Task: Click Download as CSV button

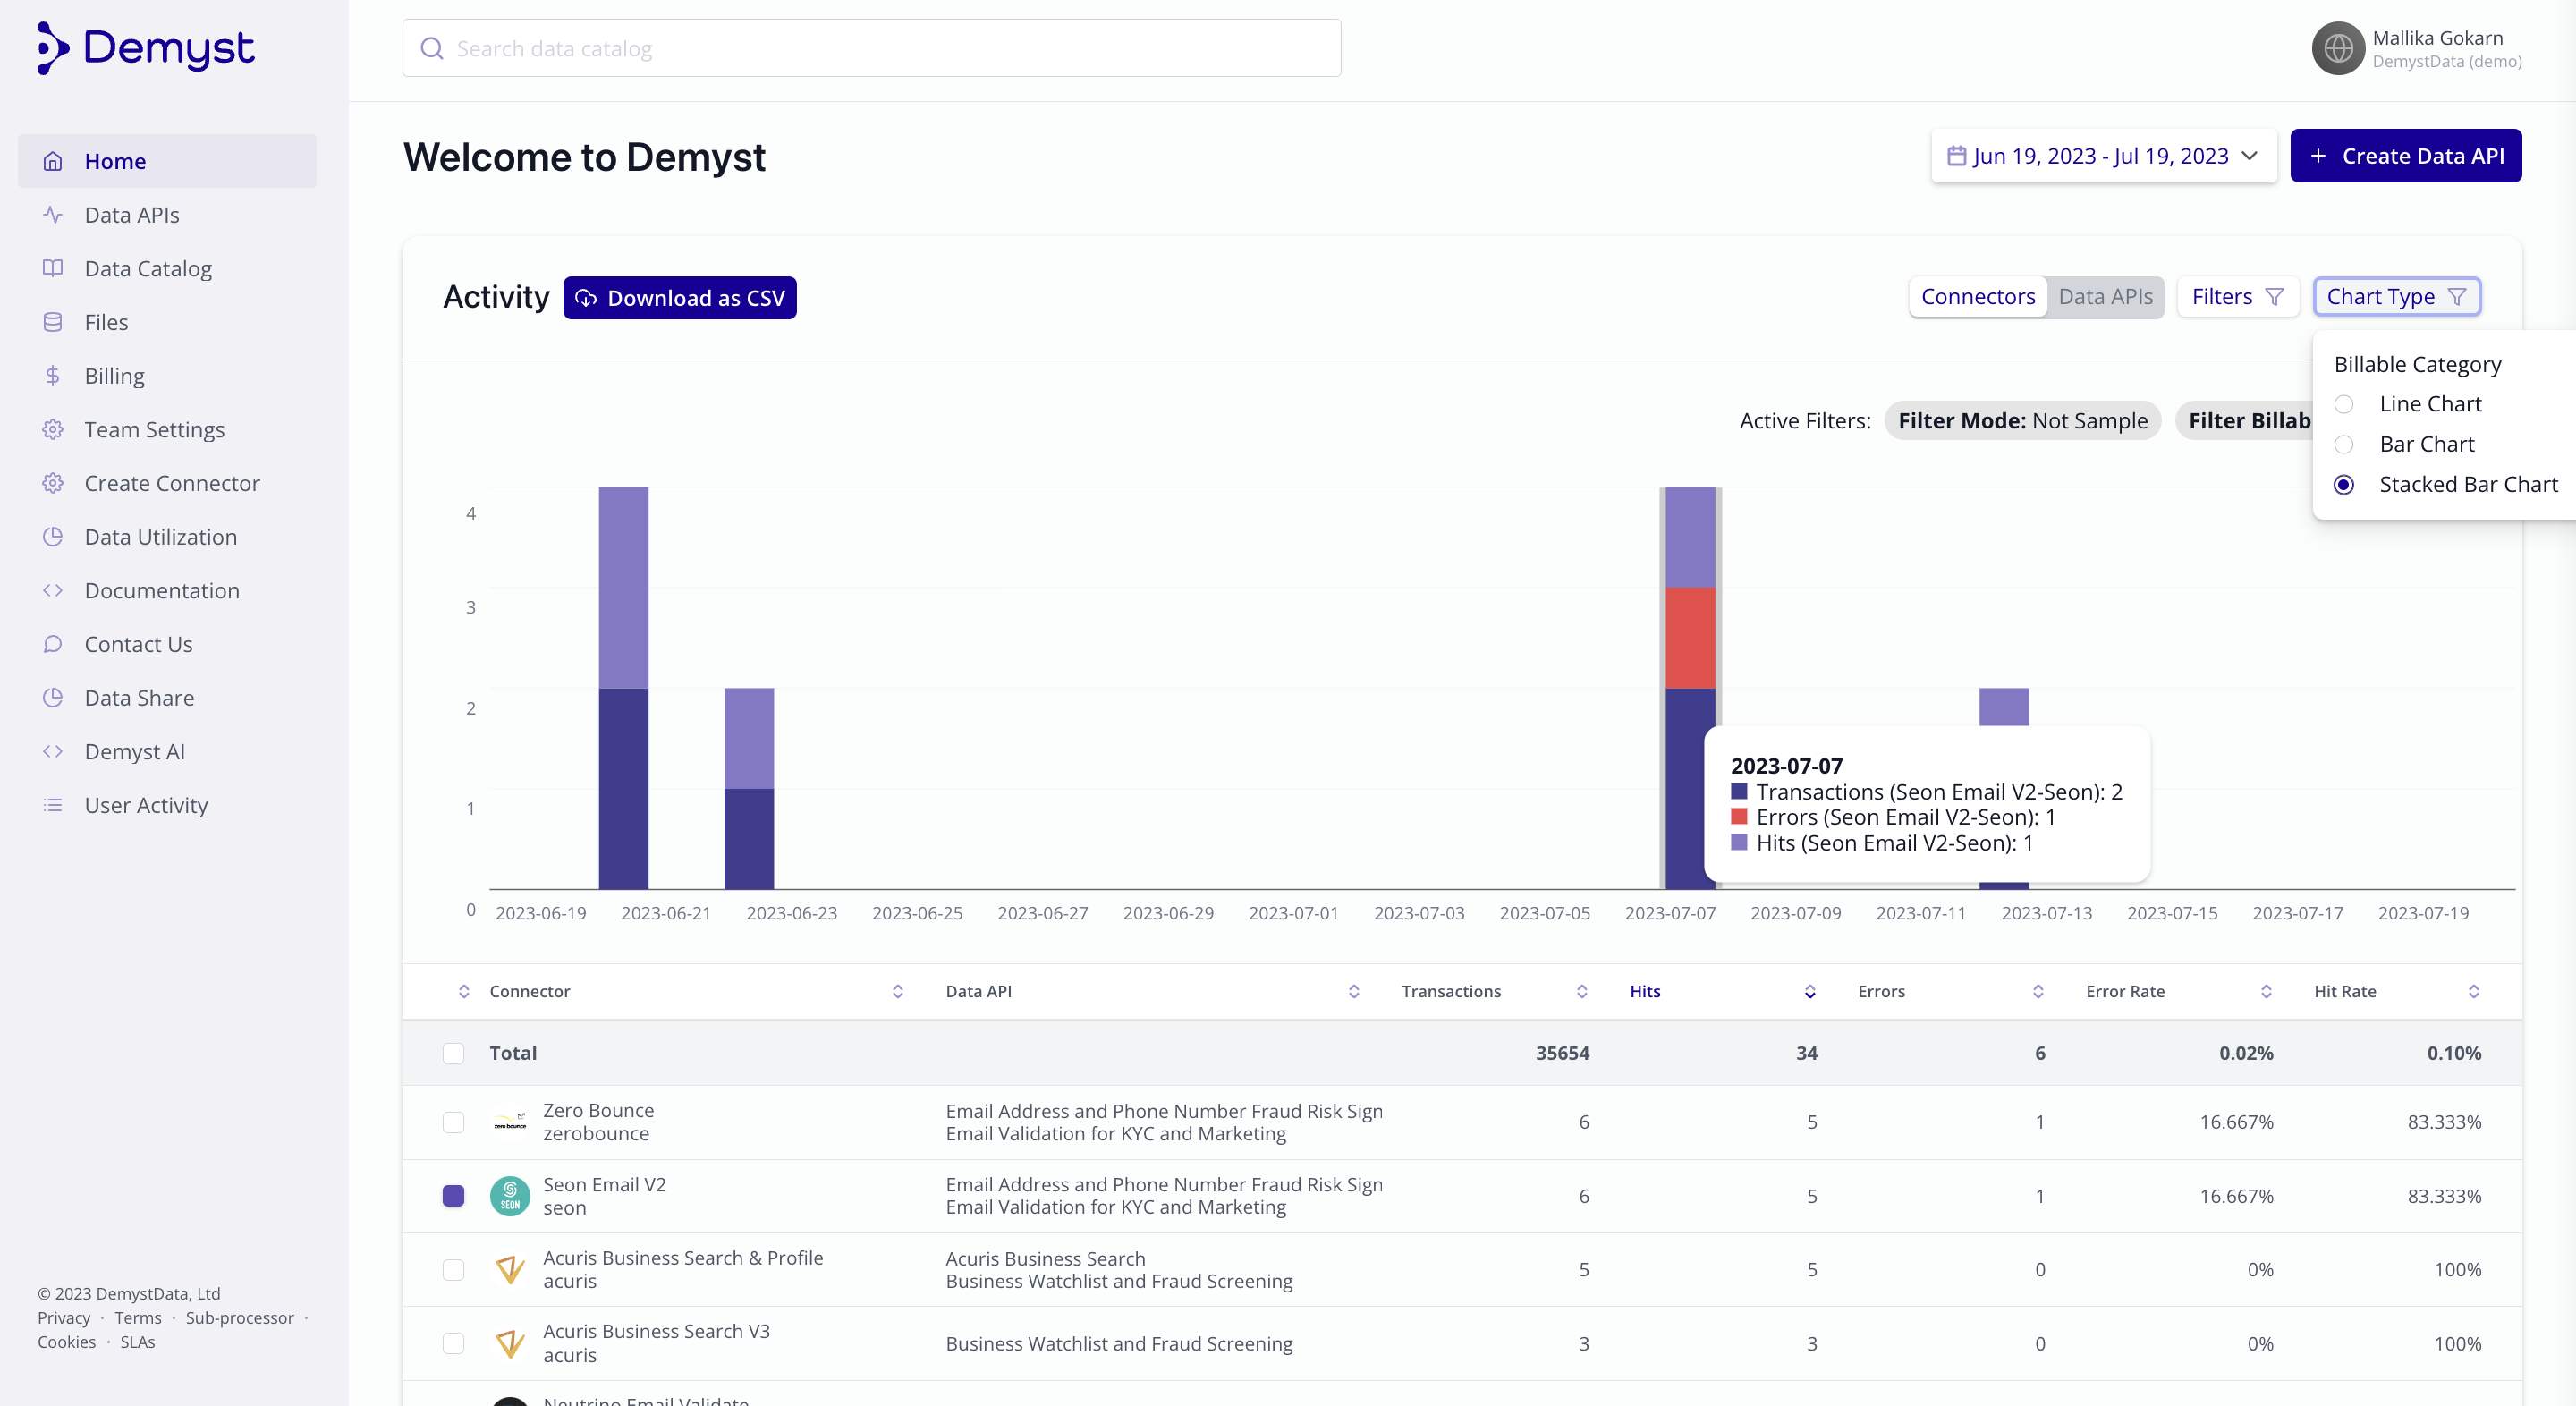Action: pyautogui.click(x=682, y=298)
